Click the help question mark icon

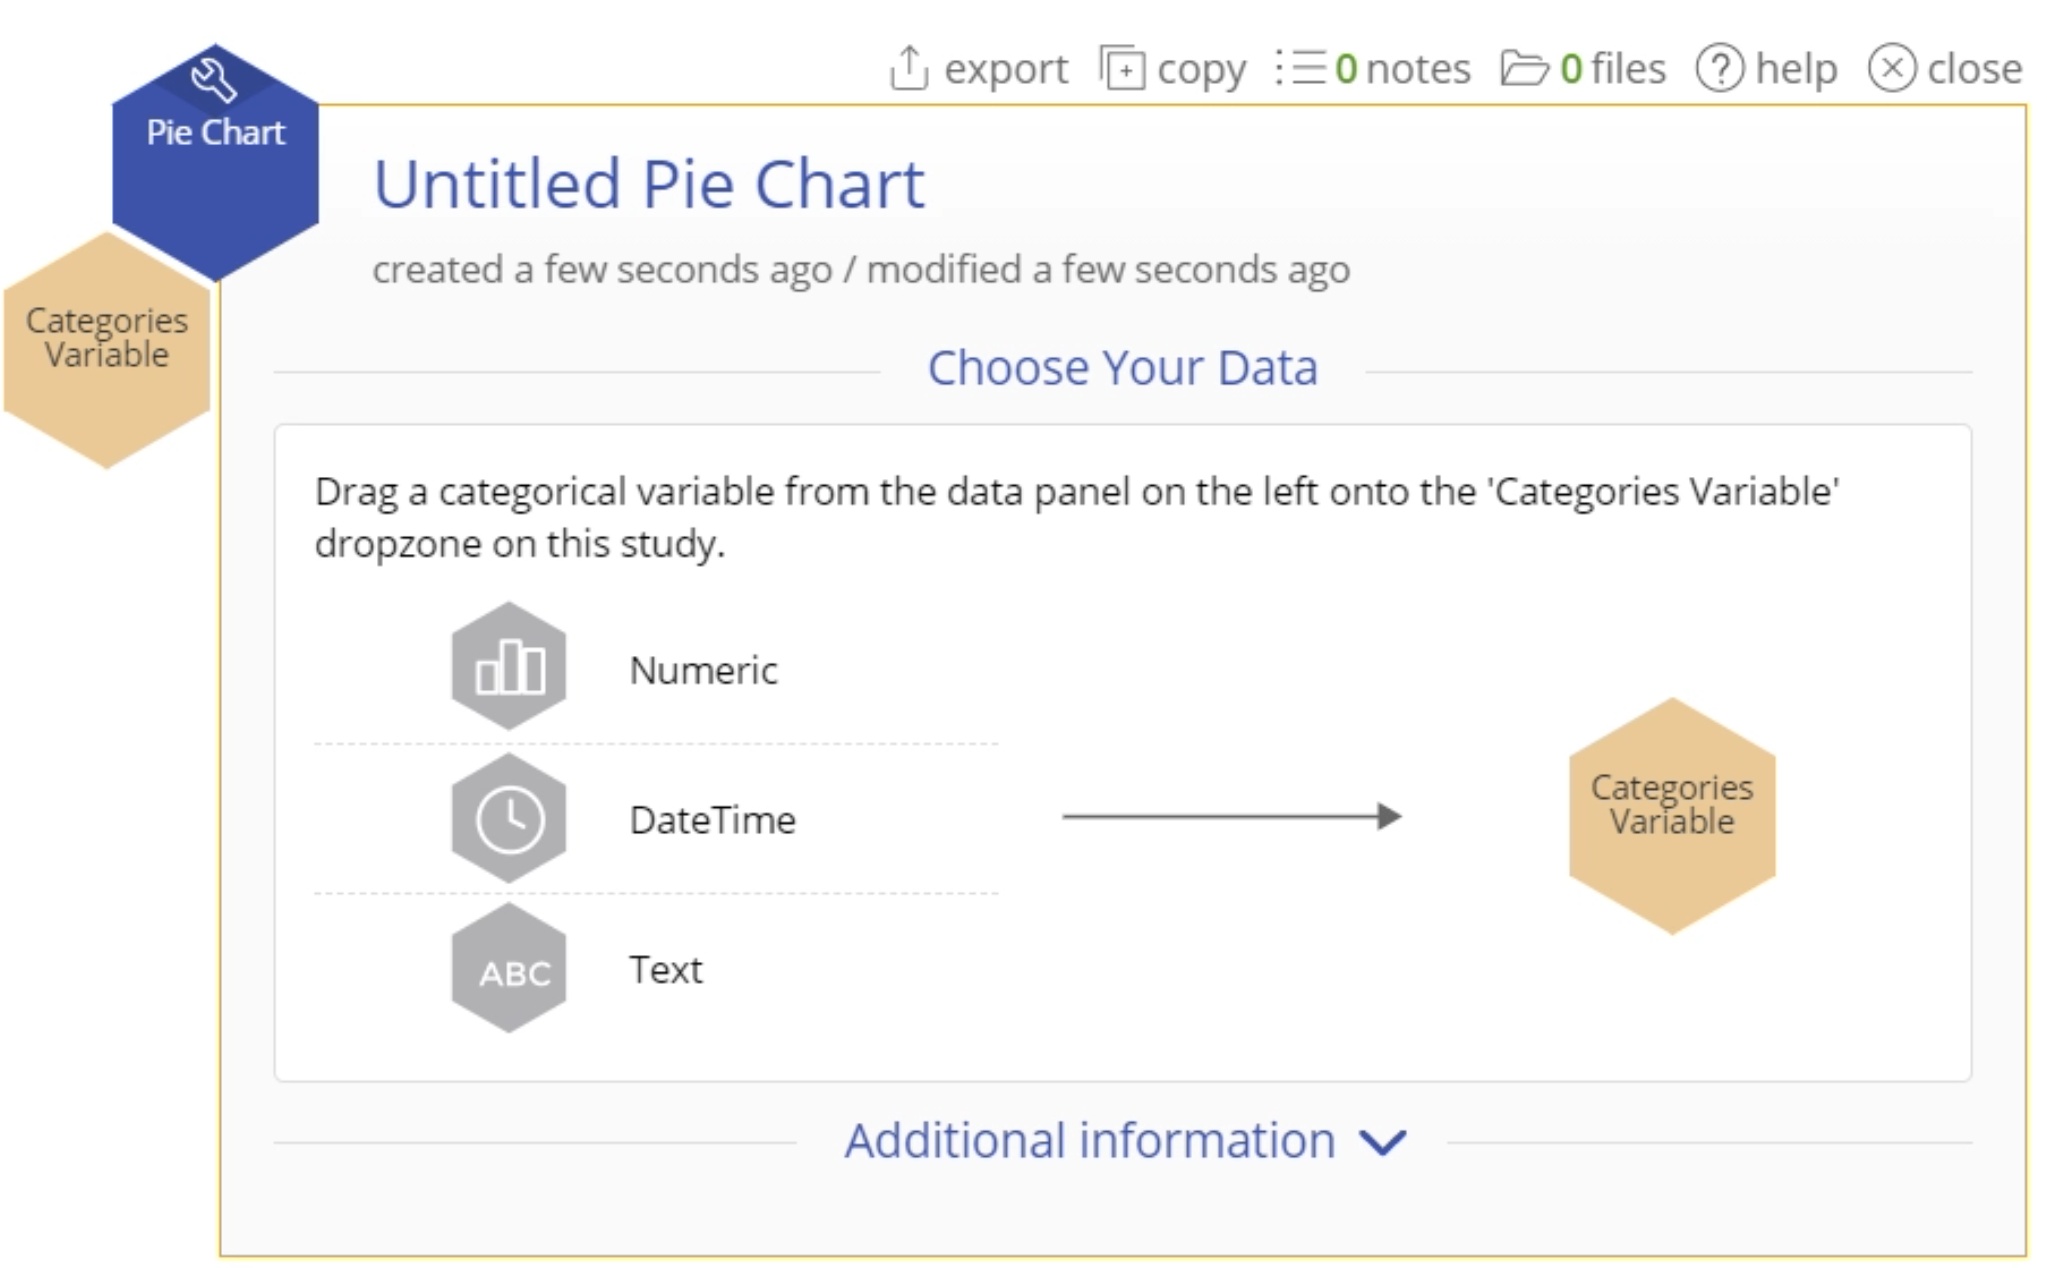pyautogui.click(x=1719, y=69)
